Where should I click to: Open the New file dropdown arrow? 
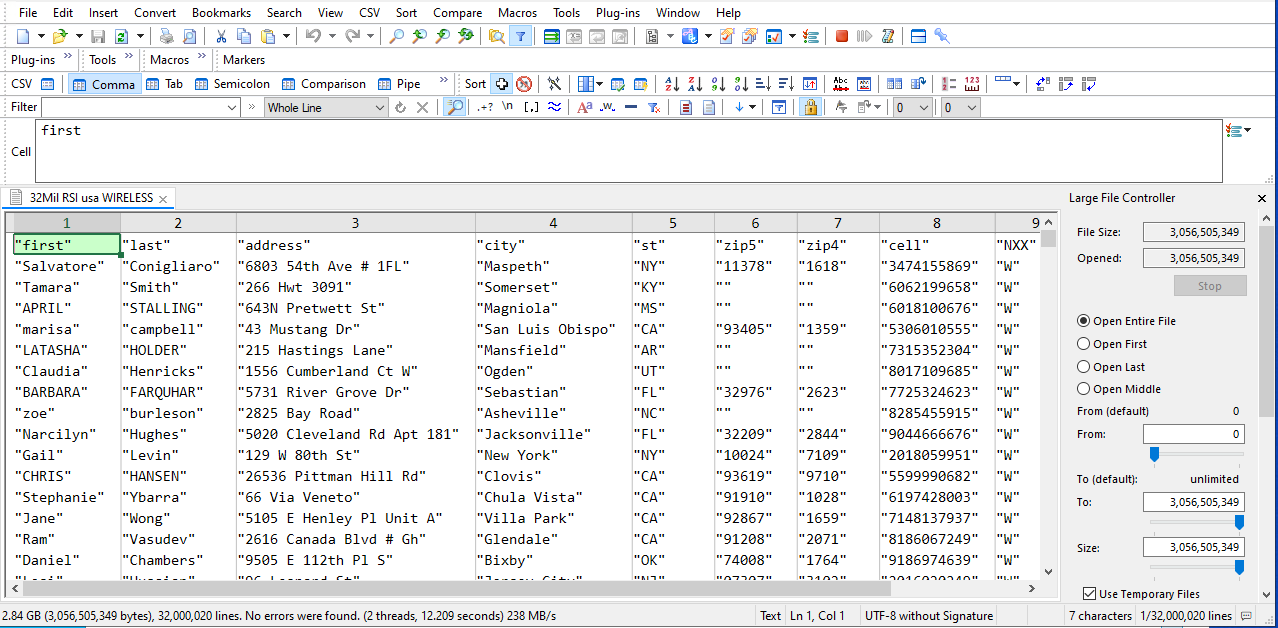[x=40, y=36]
